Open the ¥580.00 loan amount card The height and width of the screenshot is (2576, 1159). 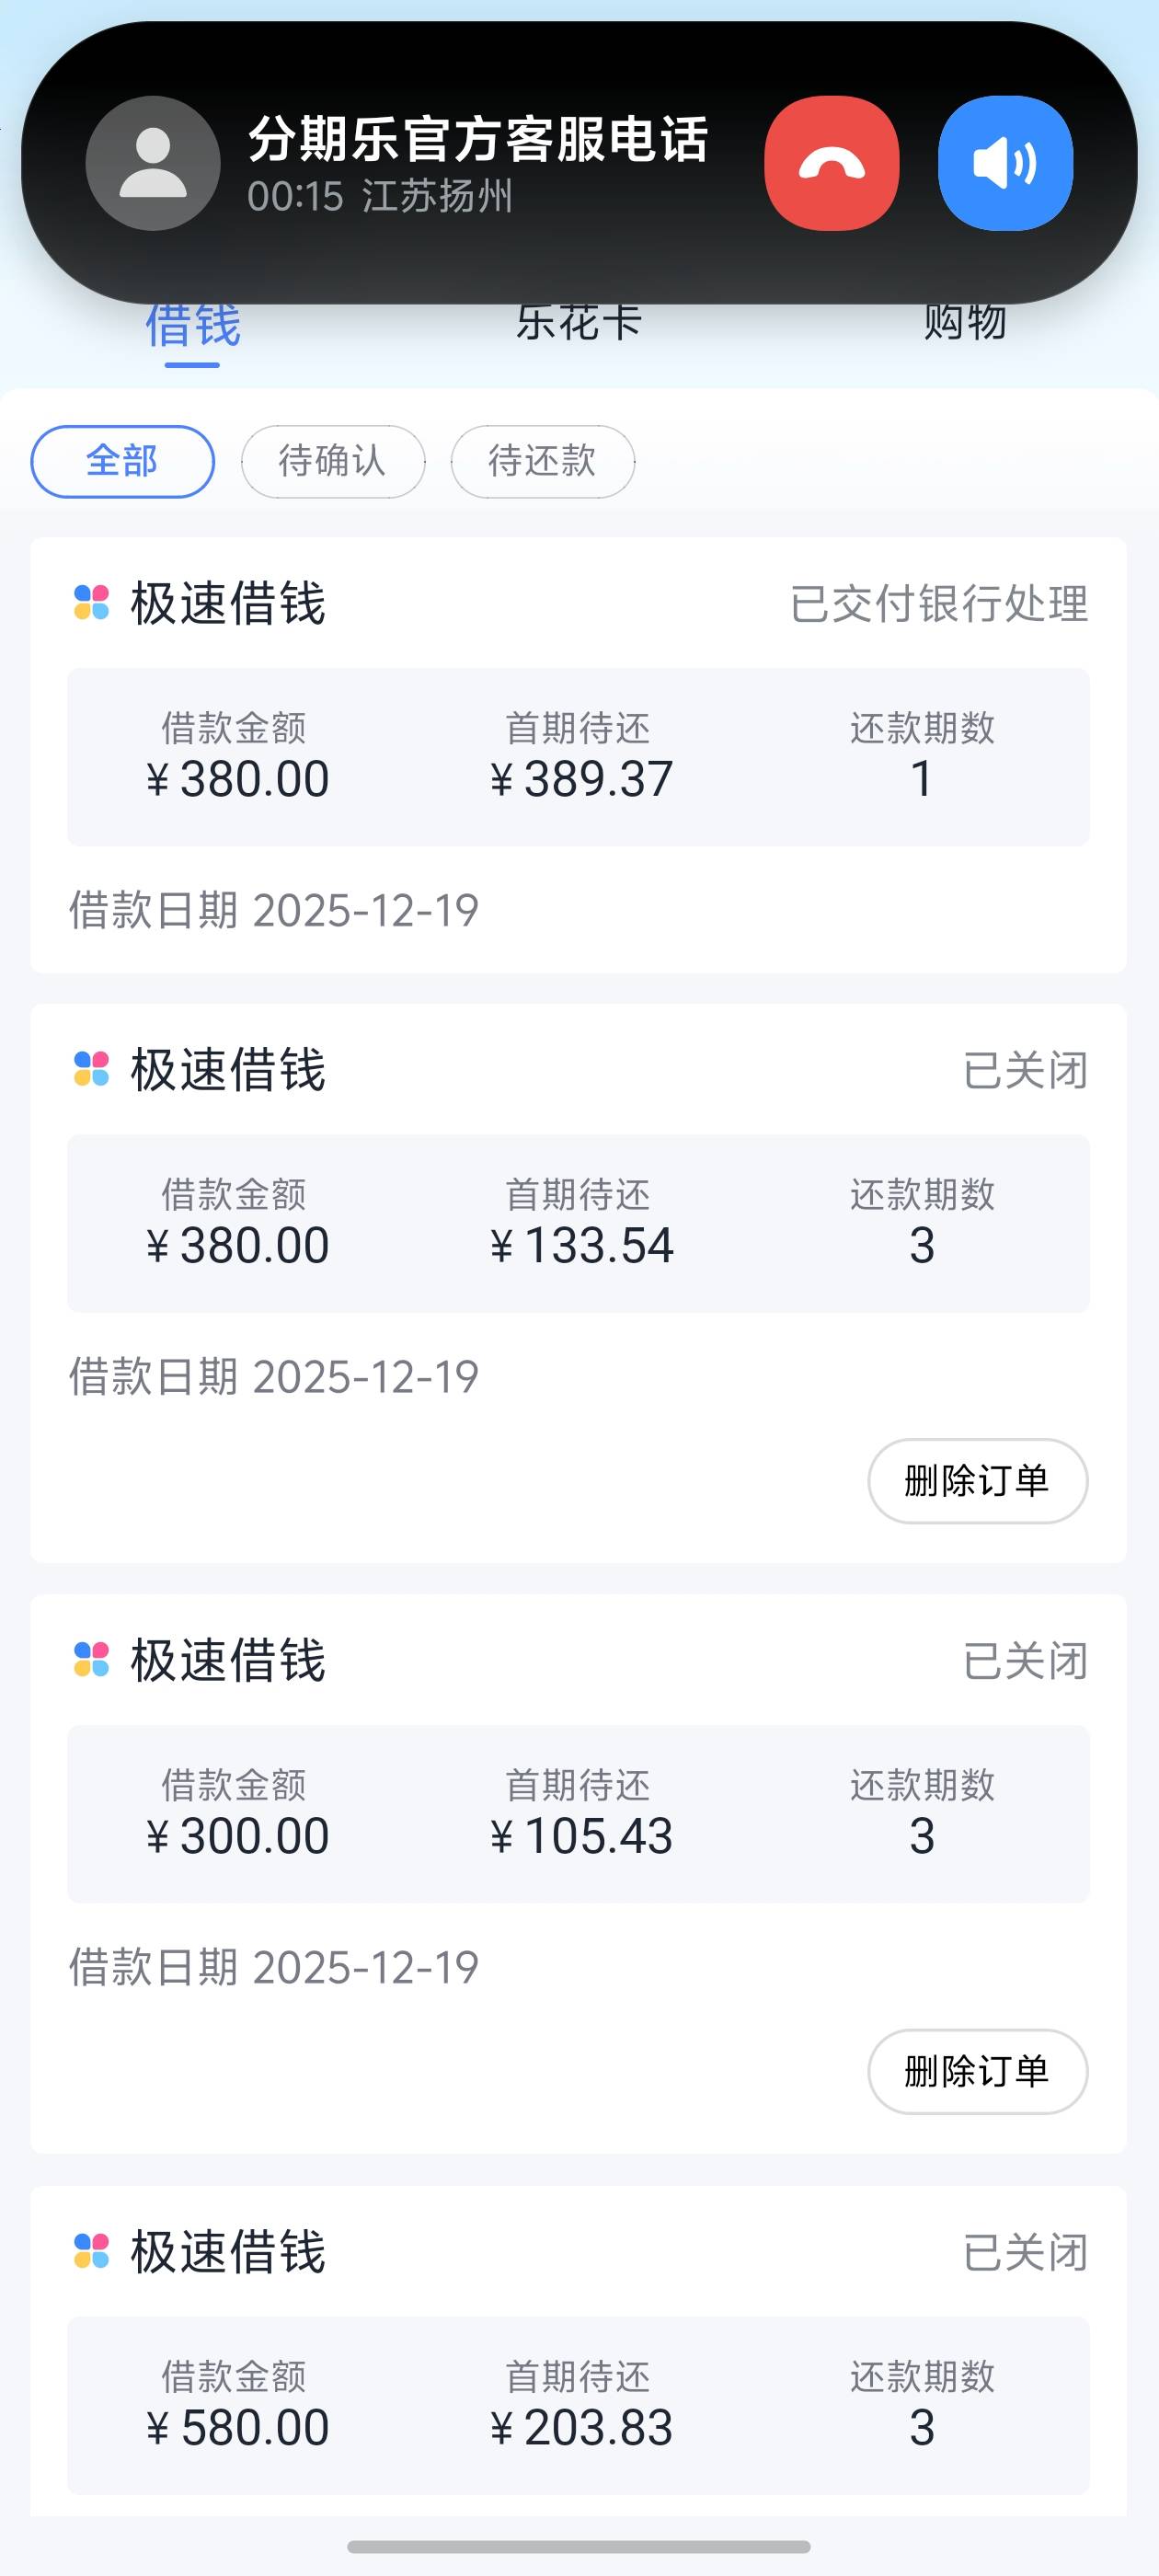pyautogui.click(x=238, y=2405)
